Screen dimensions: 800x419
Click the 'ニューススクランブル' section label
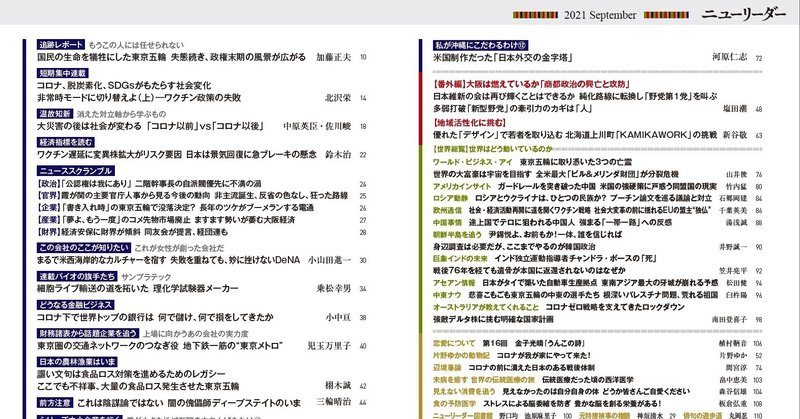pos(76,171)
